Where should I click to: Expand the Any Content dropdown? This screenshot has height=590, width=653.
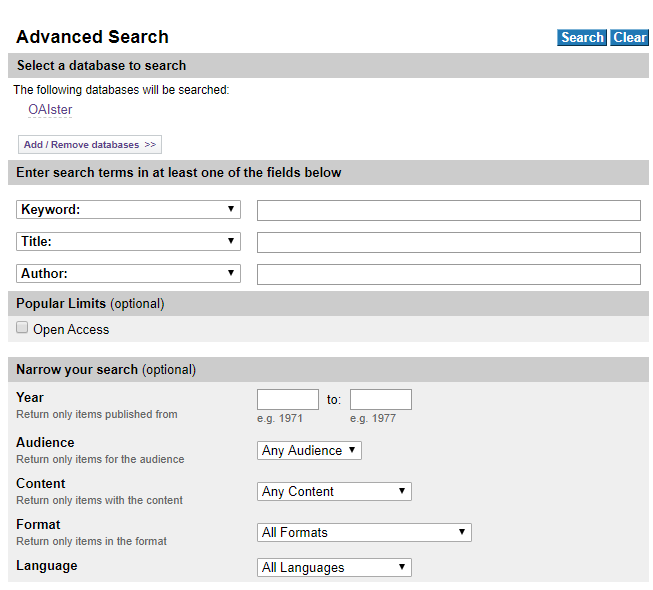pos(334,492)
